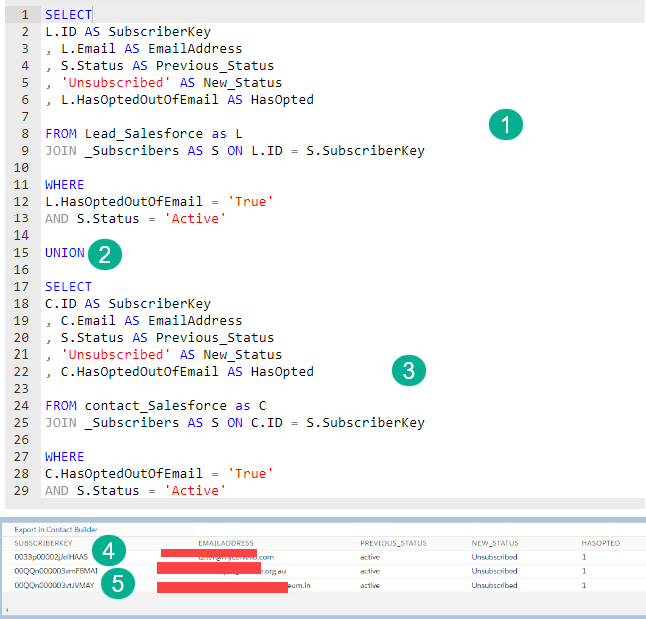Screen dimensions: 646x619
Task: Click the HASOPTED column header
Action: pos(600,543)
